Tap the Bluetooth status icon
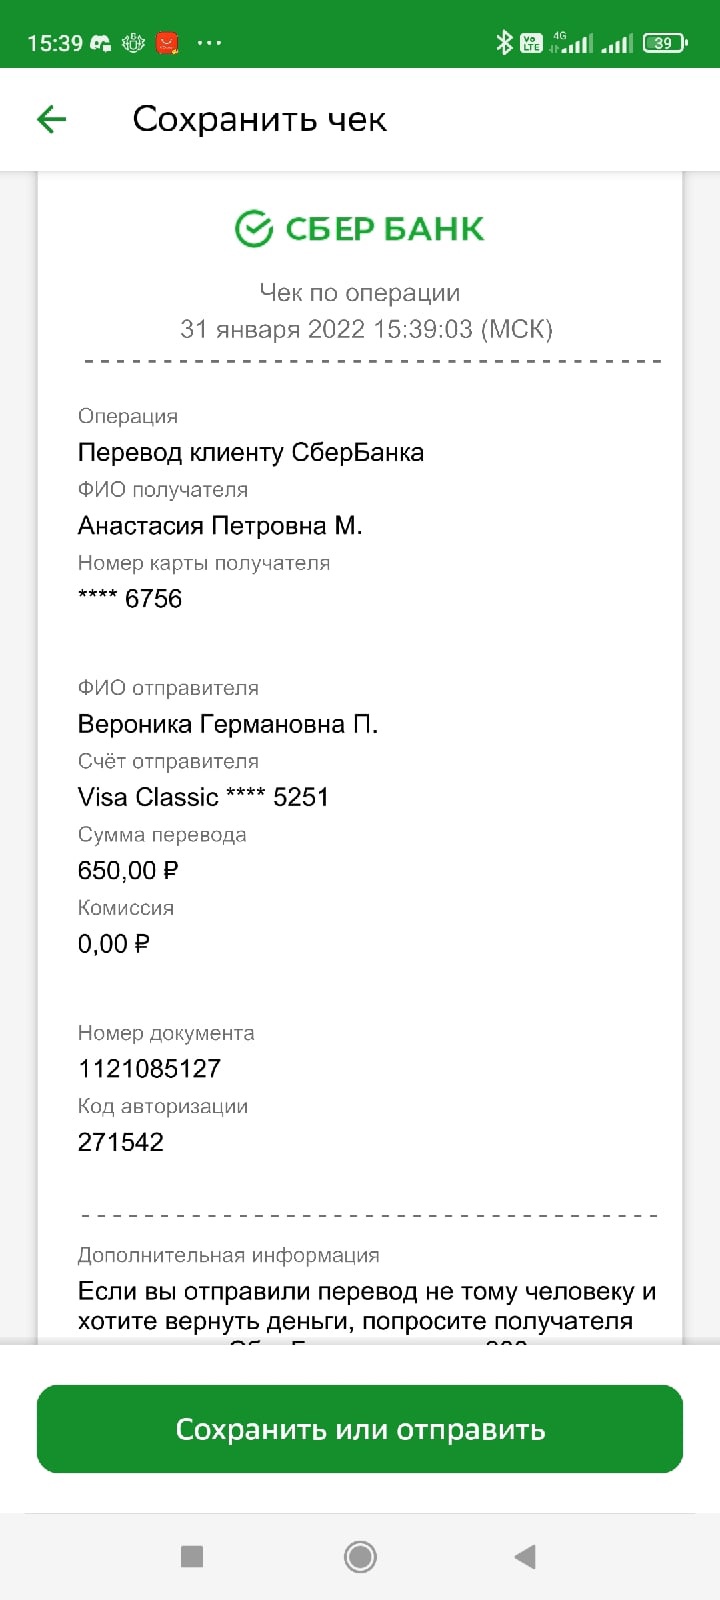The height and width of the screenshot is (1600, 720). pyautogui.click(x=504, y=43)
